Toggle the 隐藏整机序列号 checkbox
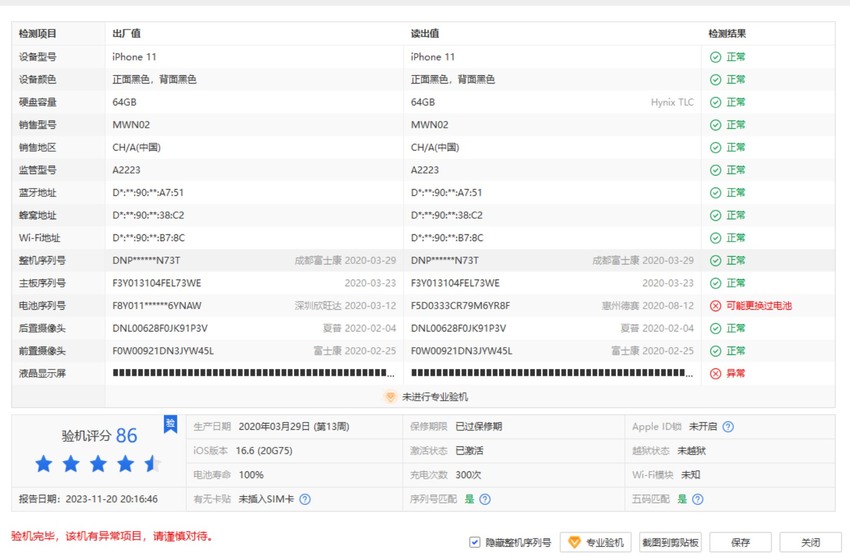Viewport: 850px width, 557px height. (474, 542)
